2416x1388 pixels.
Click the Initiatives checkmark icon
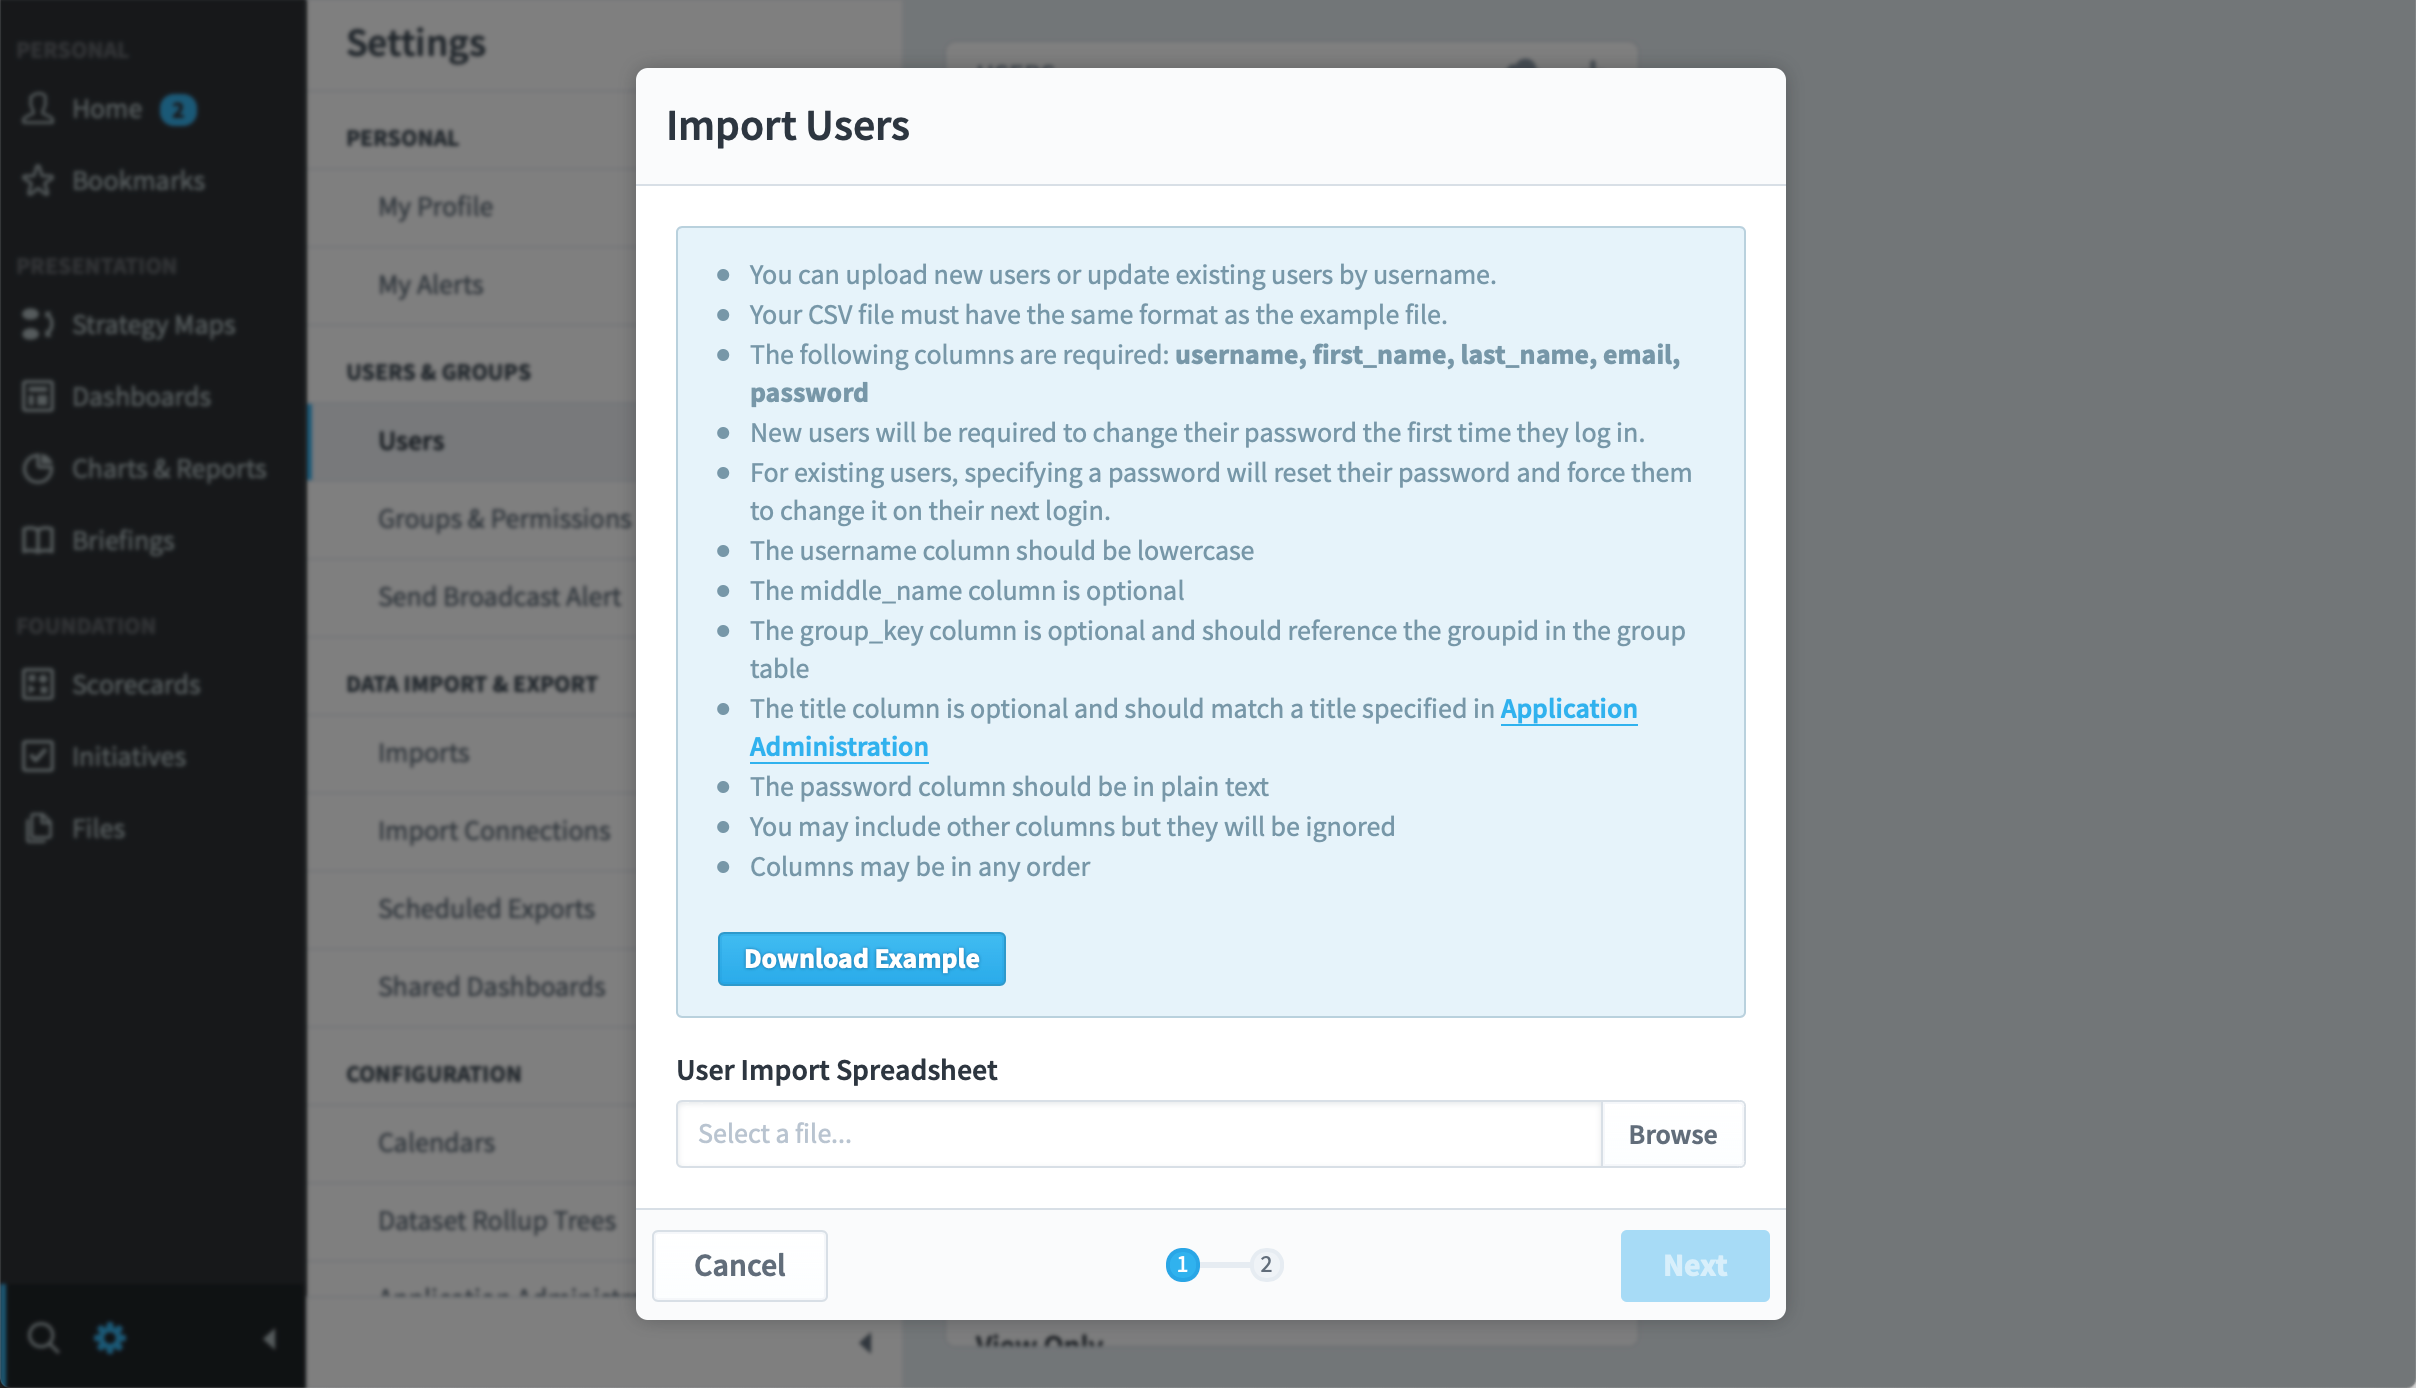click(38, 756)
